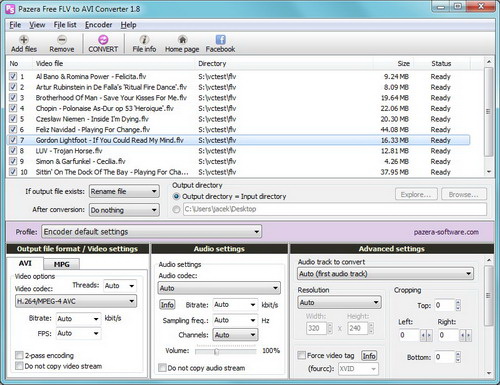Open the FPS dropdown
The image size is (500, 385).
tap(78, 333)
